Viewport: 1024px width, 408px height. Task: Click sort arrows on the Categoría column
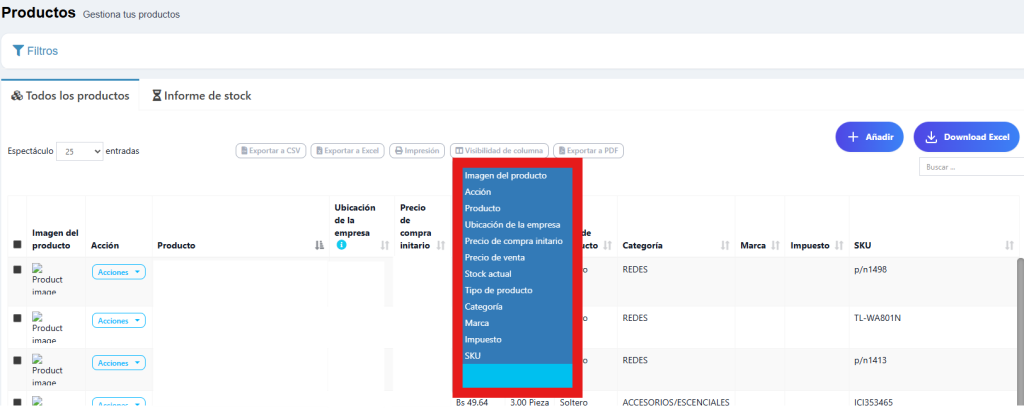click(724, 245)
